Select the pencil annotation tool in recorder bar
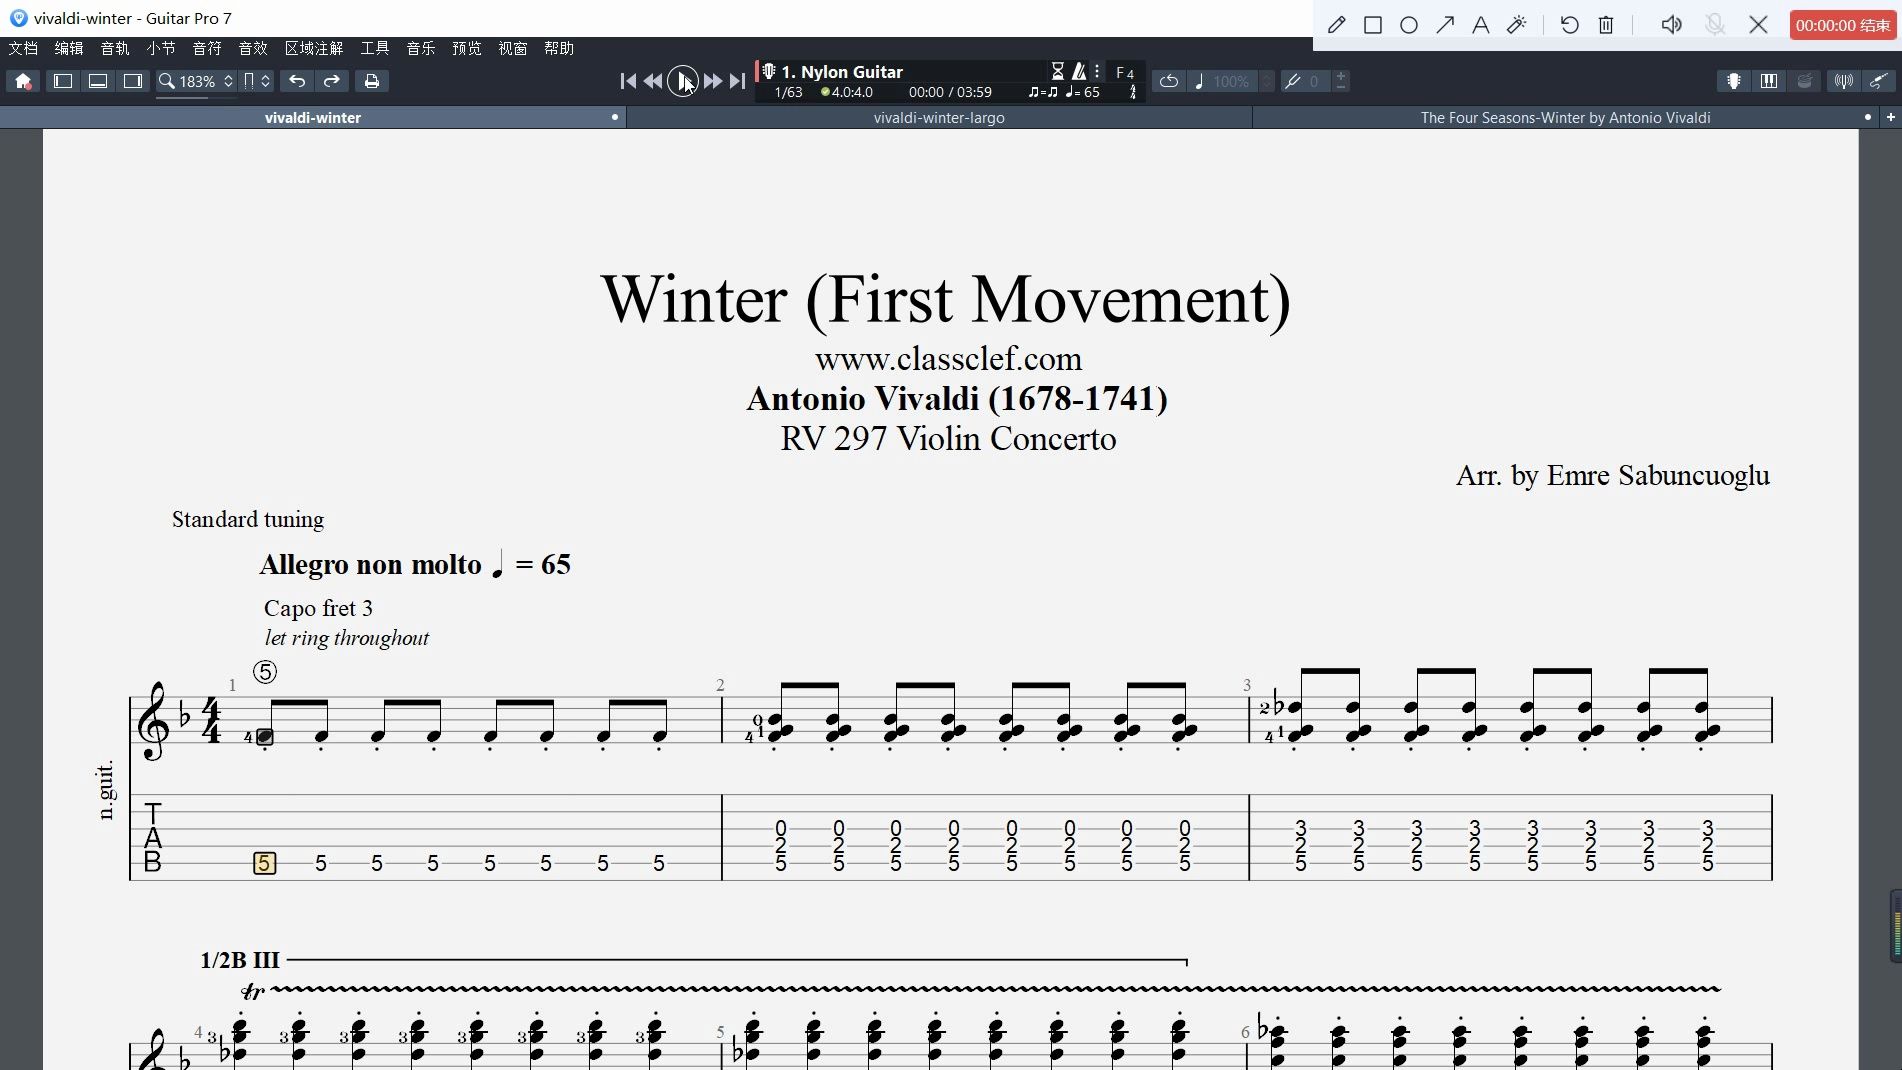This screenshot has width=1902, height=1070. (1337, 25)
